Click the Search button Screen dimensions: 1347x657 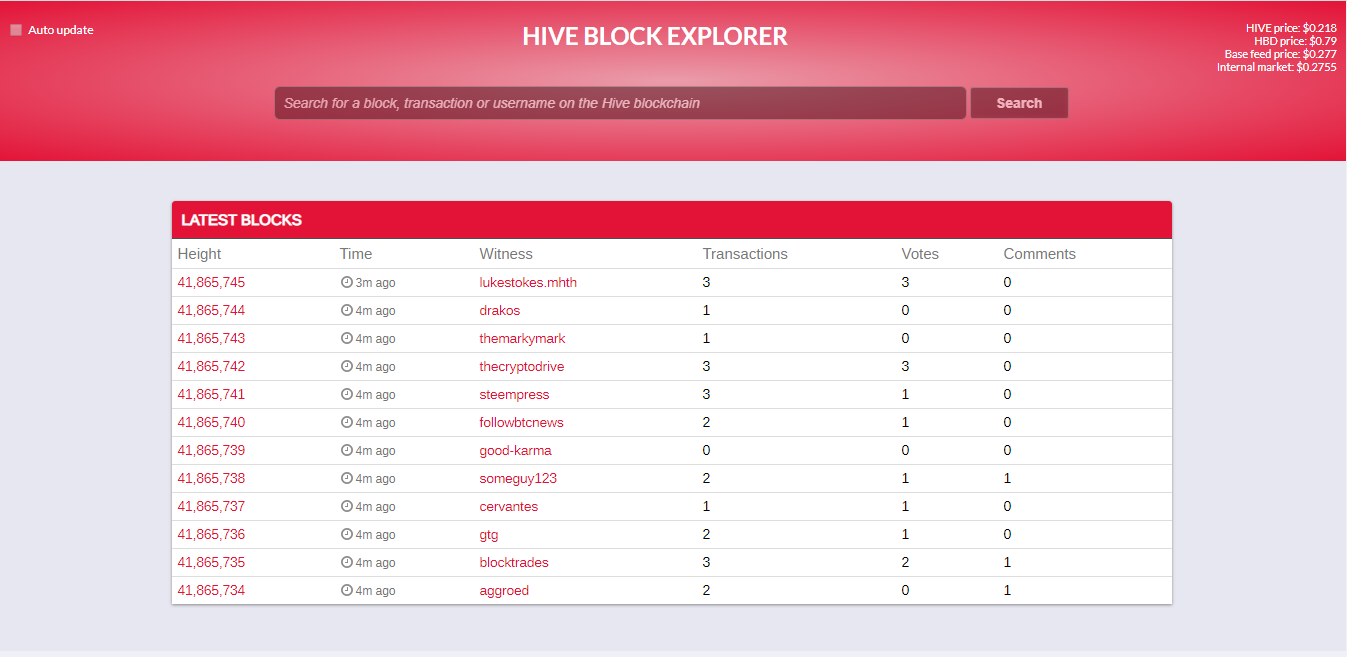(x=1019, y=103)
